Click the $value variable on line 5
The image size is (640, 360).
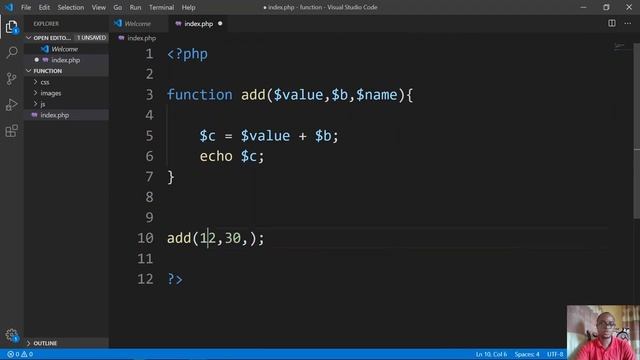(265, 136)
